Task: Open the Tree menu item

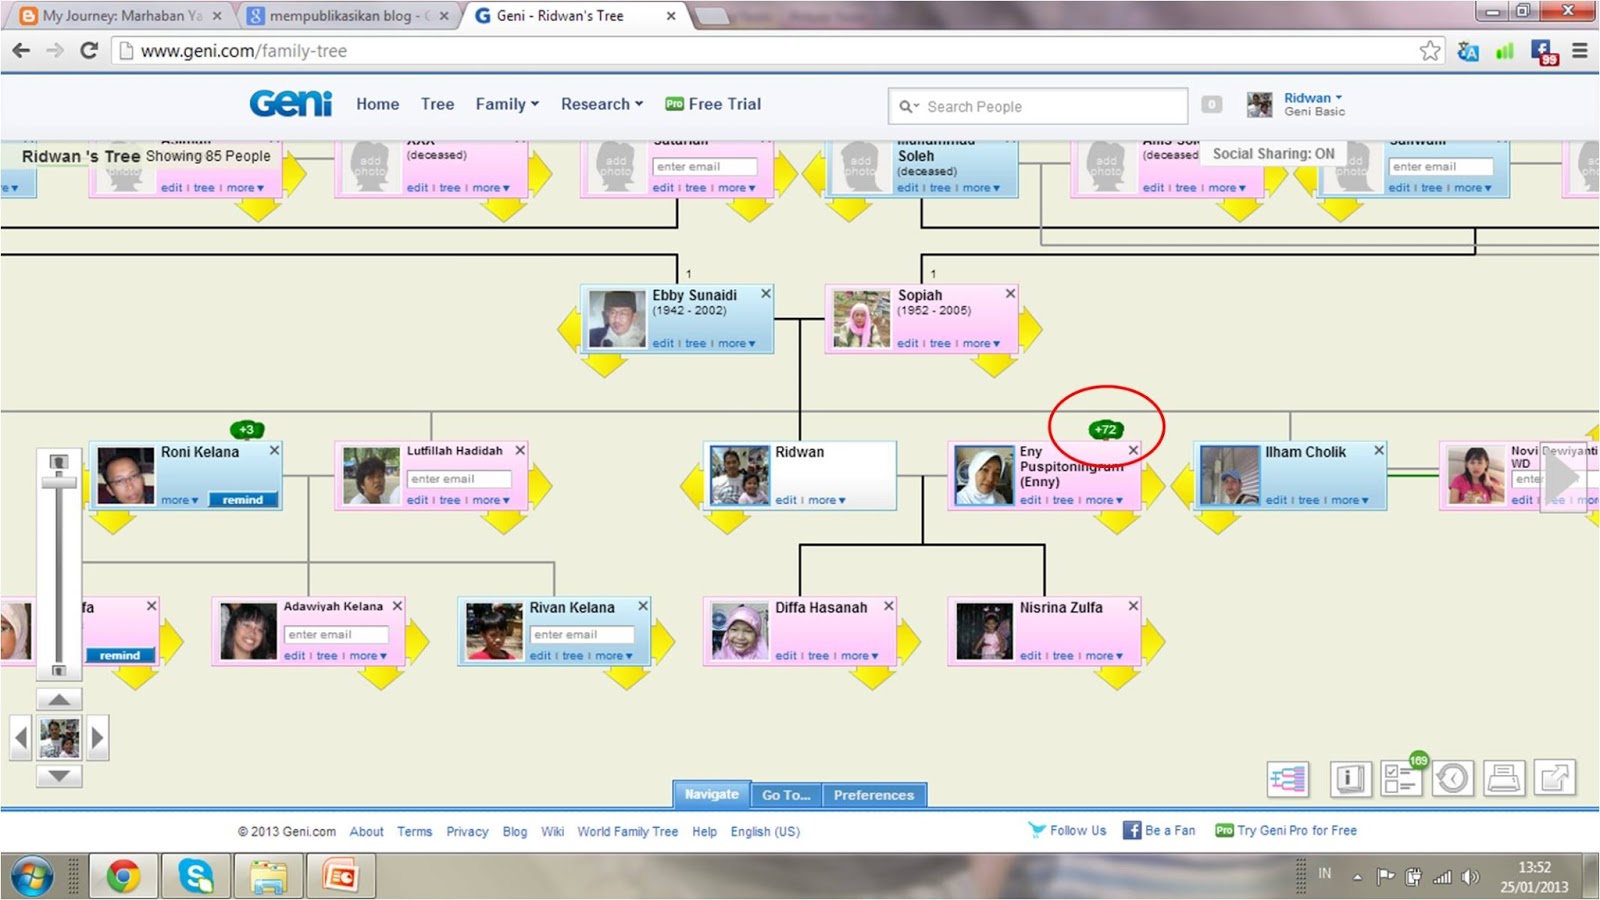Action: click(x=437, y=104)
